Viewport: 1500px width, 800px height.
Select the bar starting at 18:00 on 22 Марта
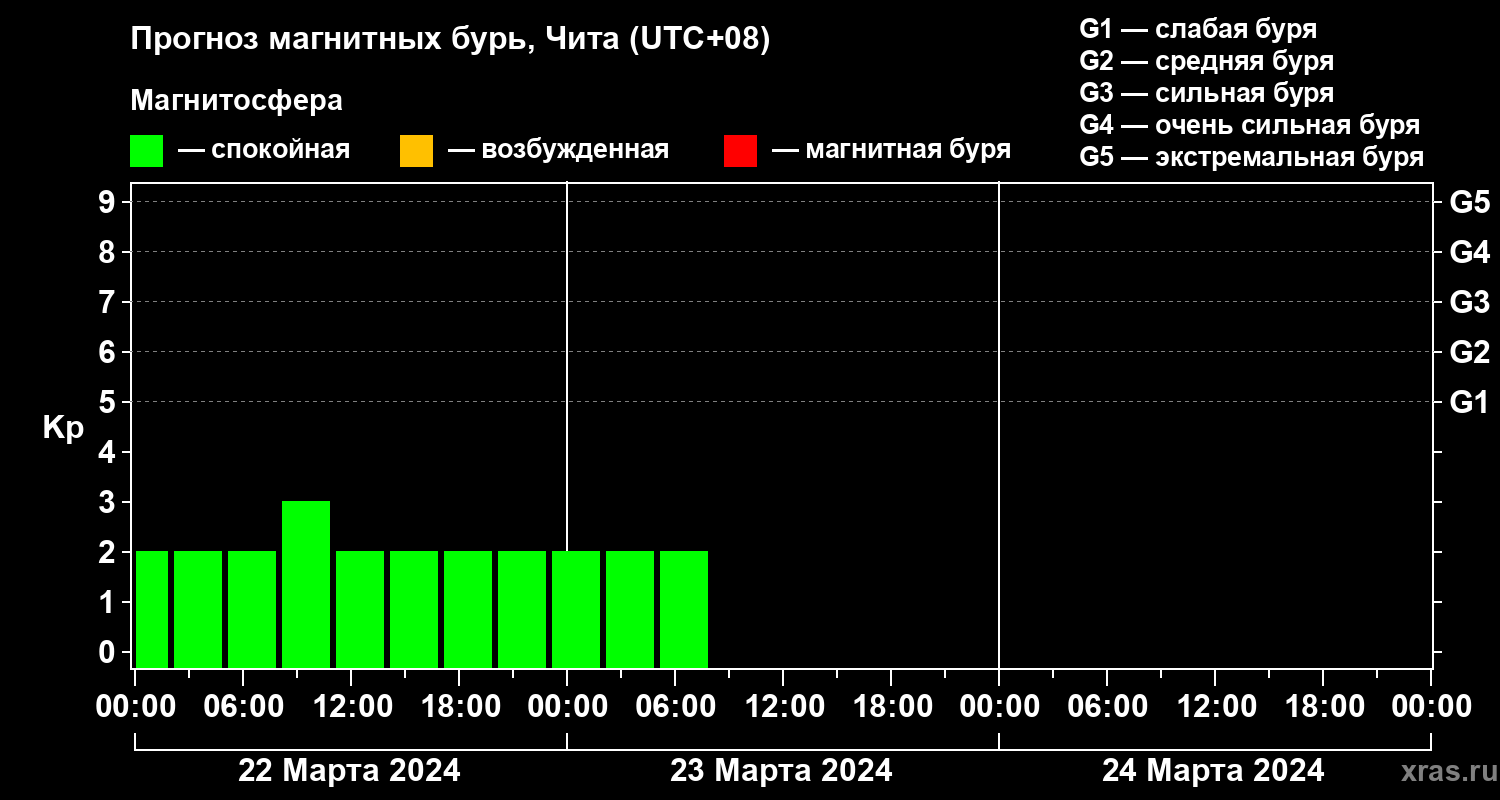[468, 609]
